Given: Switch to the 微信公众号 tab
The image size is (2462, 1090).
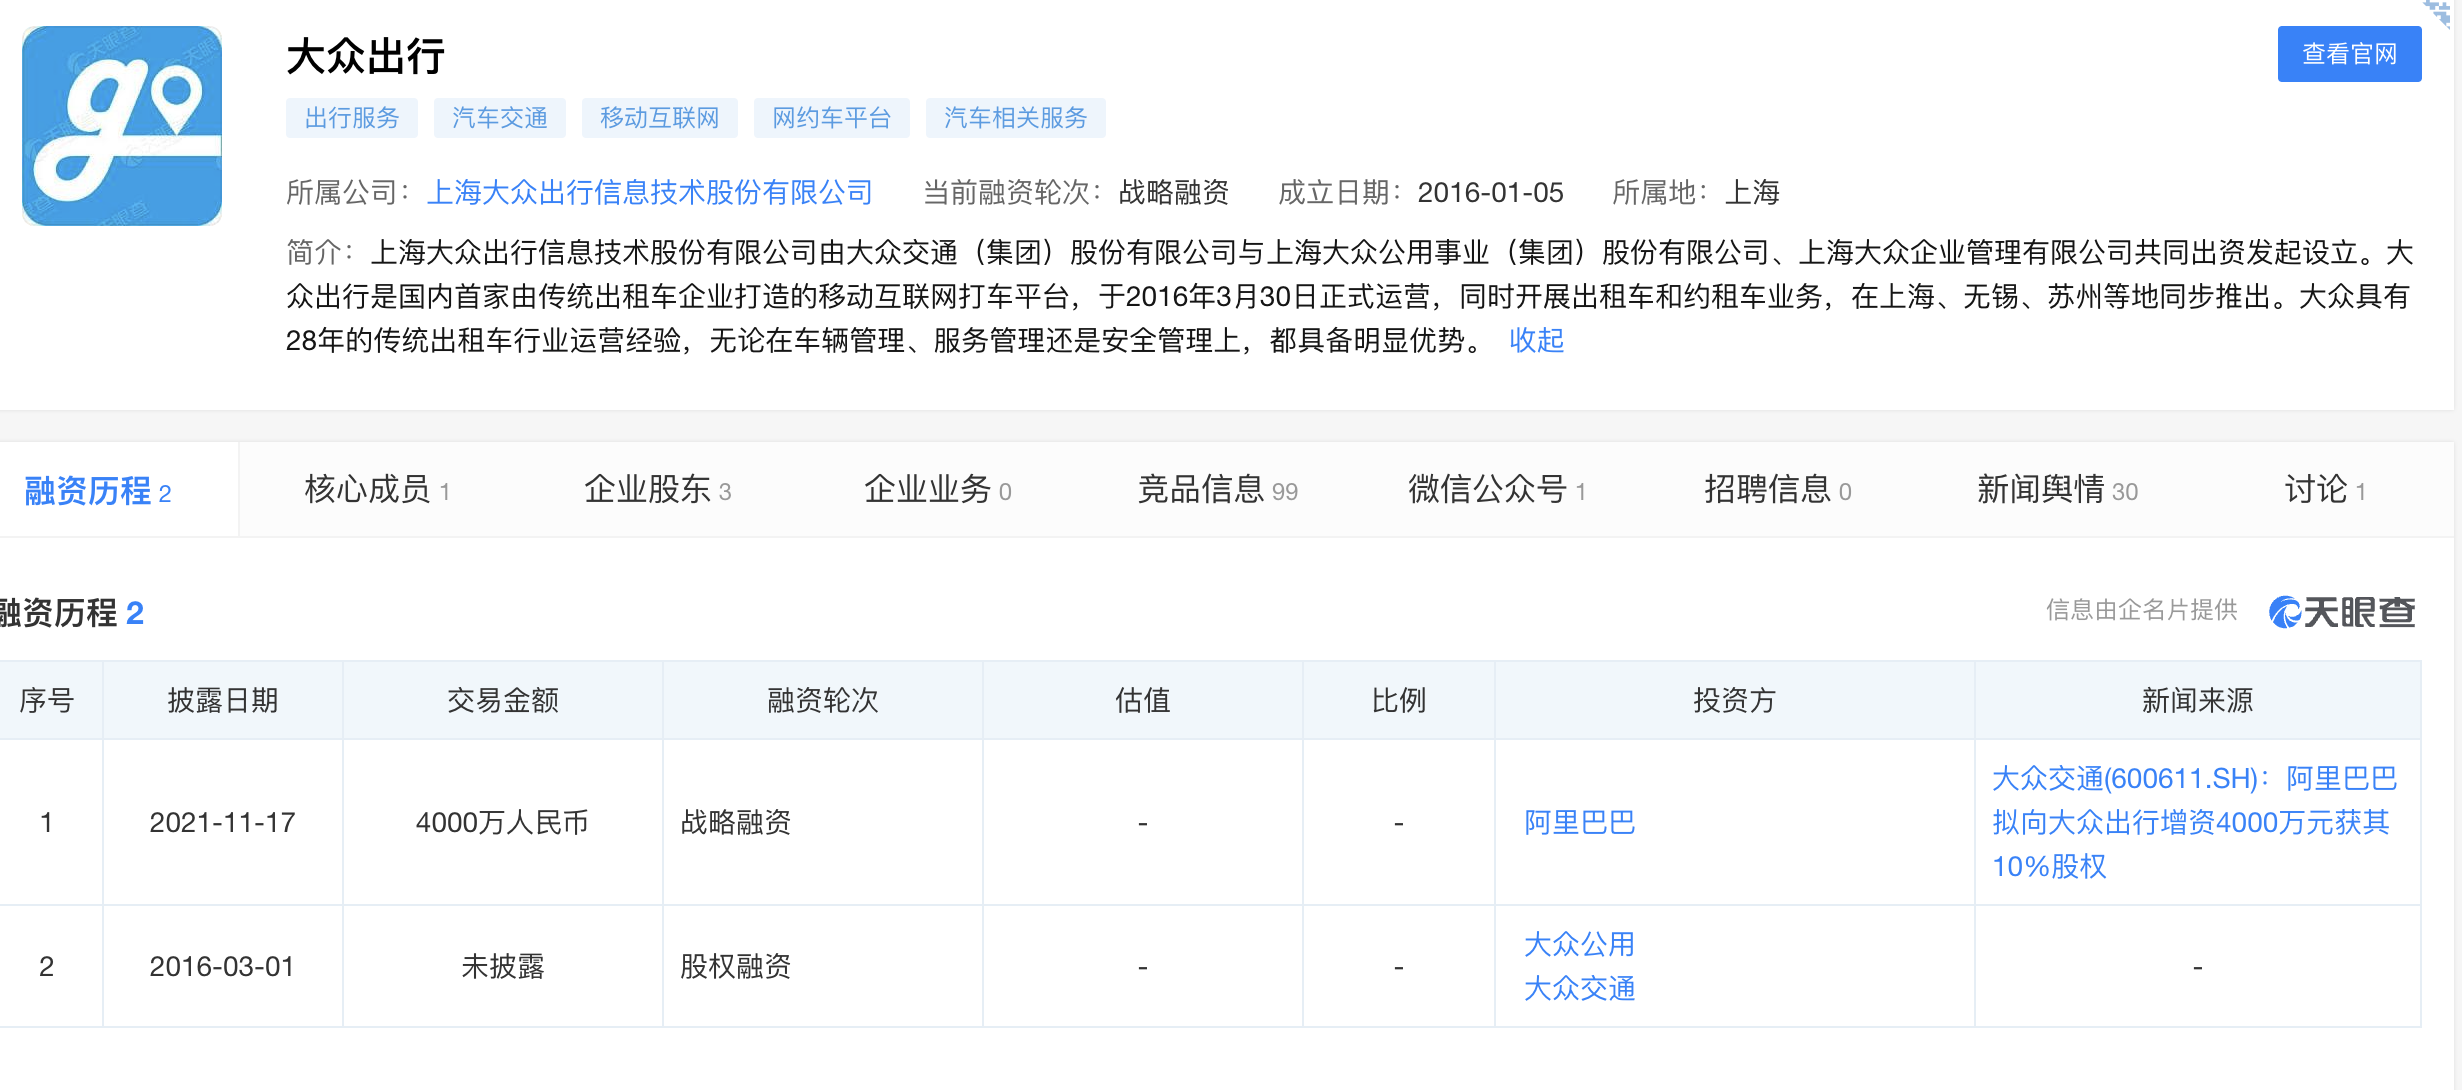Looking at the screenshot, I should (1497, 490).
